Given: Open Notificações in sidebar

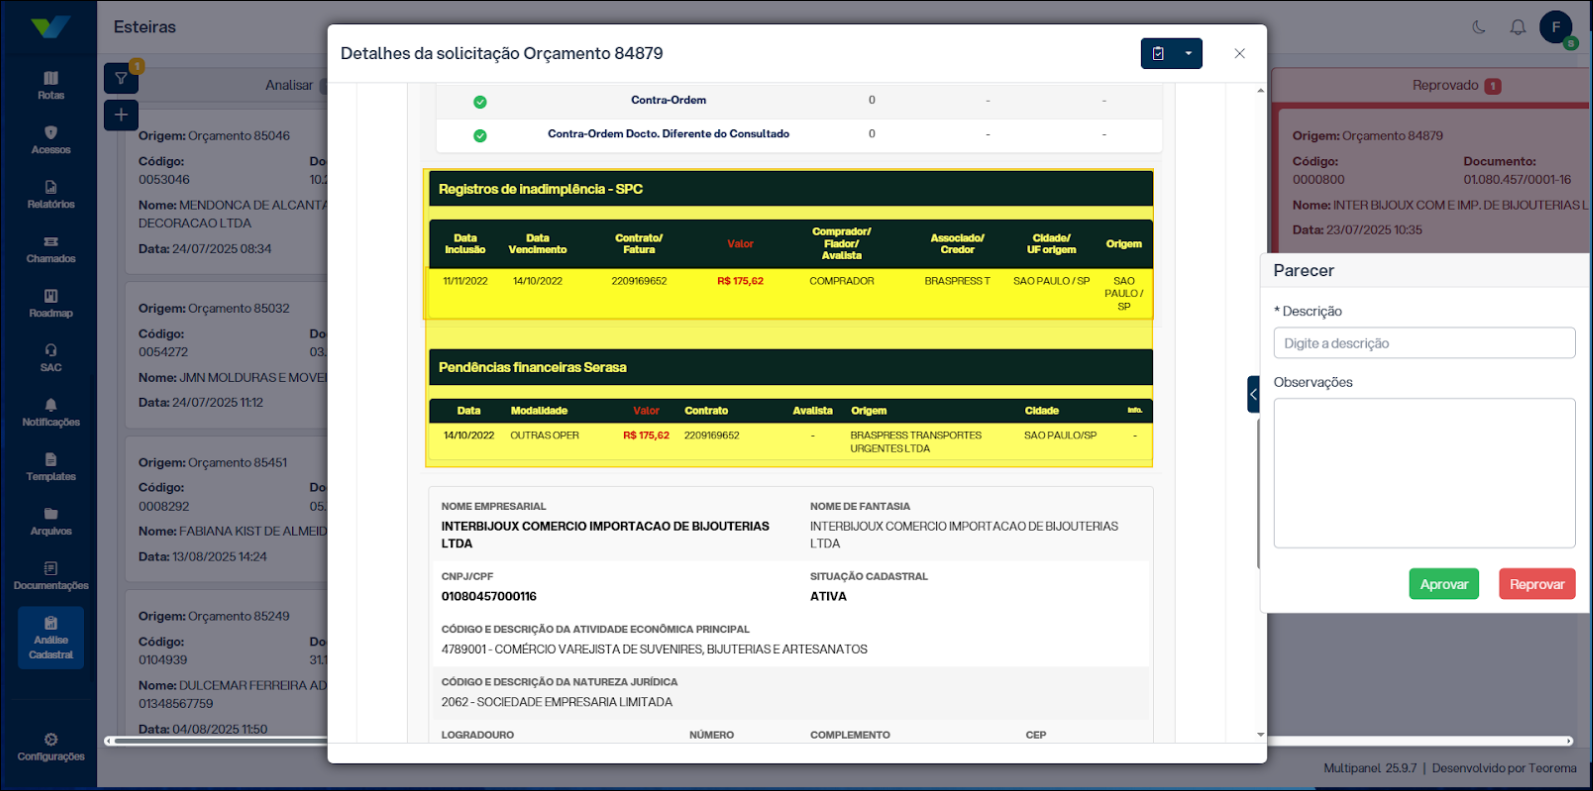Looking at the screenshot, I should (x=51, y=412).
